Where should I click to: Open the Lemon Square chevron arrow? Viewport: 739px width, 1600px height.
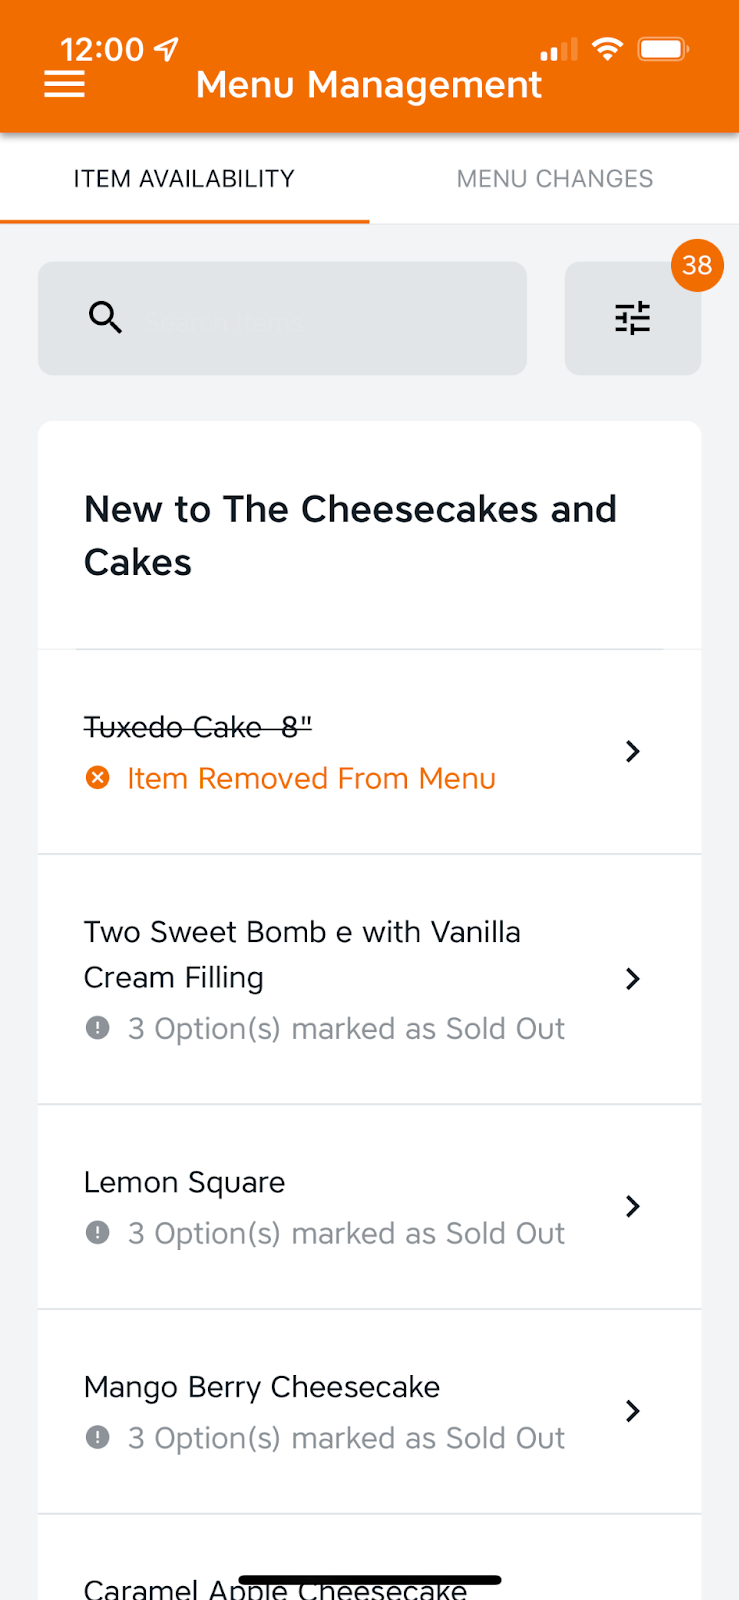632,1206
